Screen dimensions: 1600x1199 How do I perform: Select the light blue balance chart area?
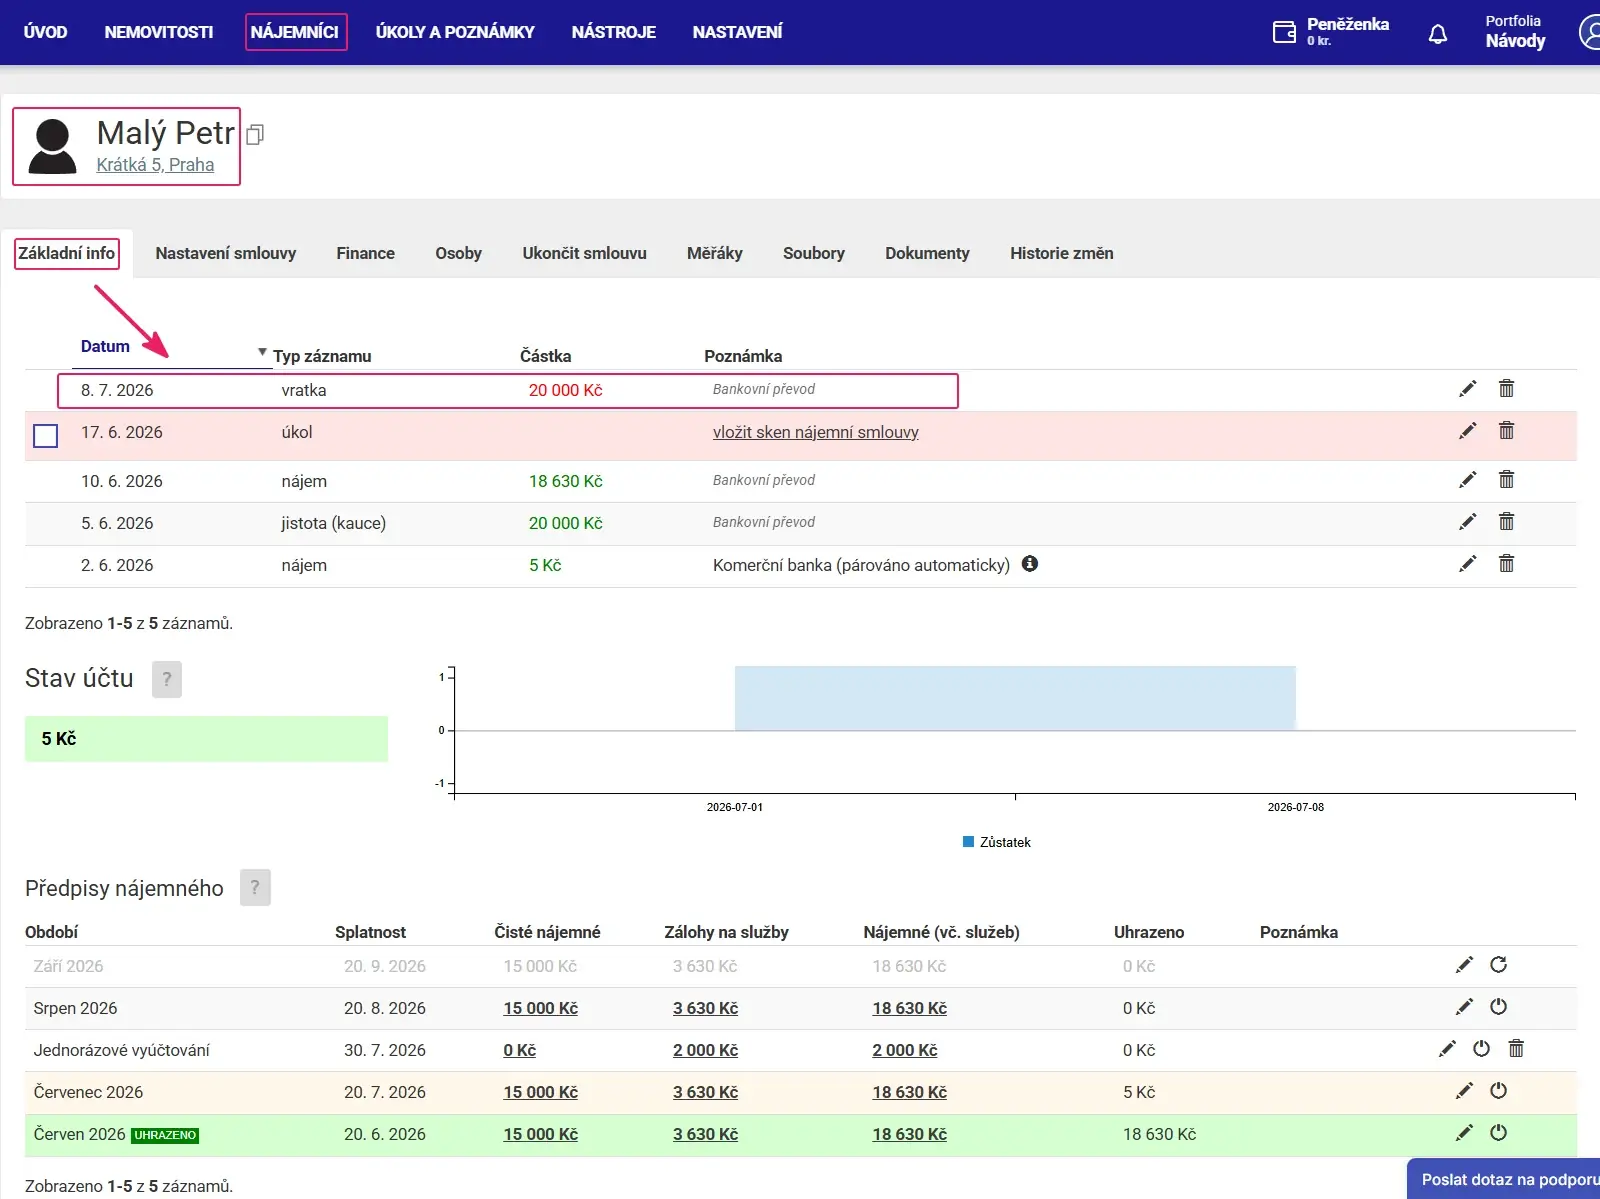1015,698
